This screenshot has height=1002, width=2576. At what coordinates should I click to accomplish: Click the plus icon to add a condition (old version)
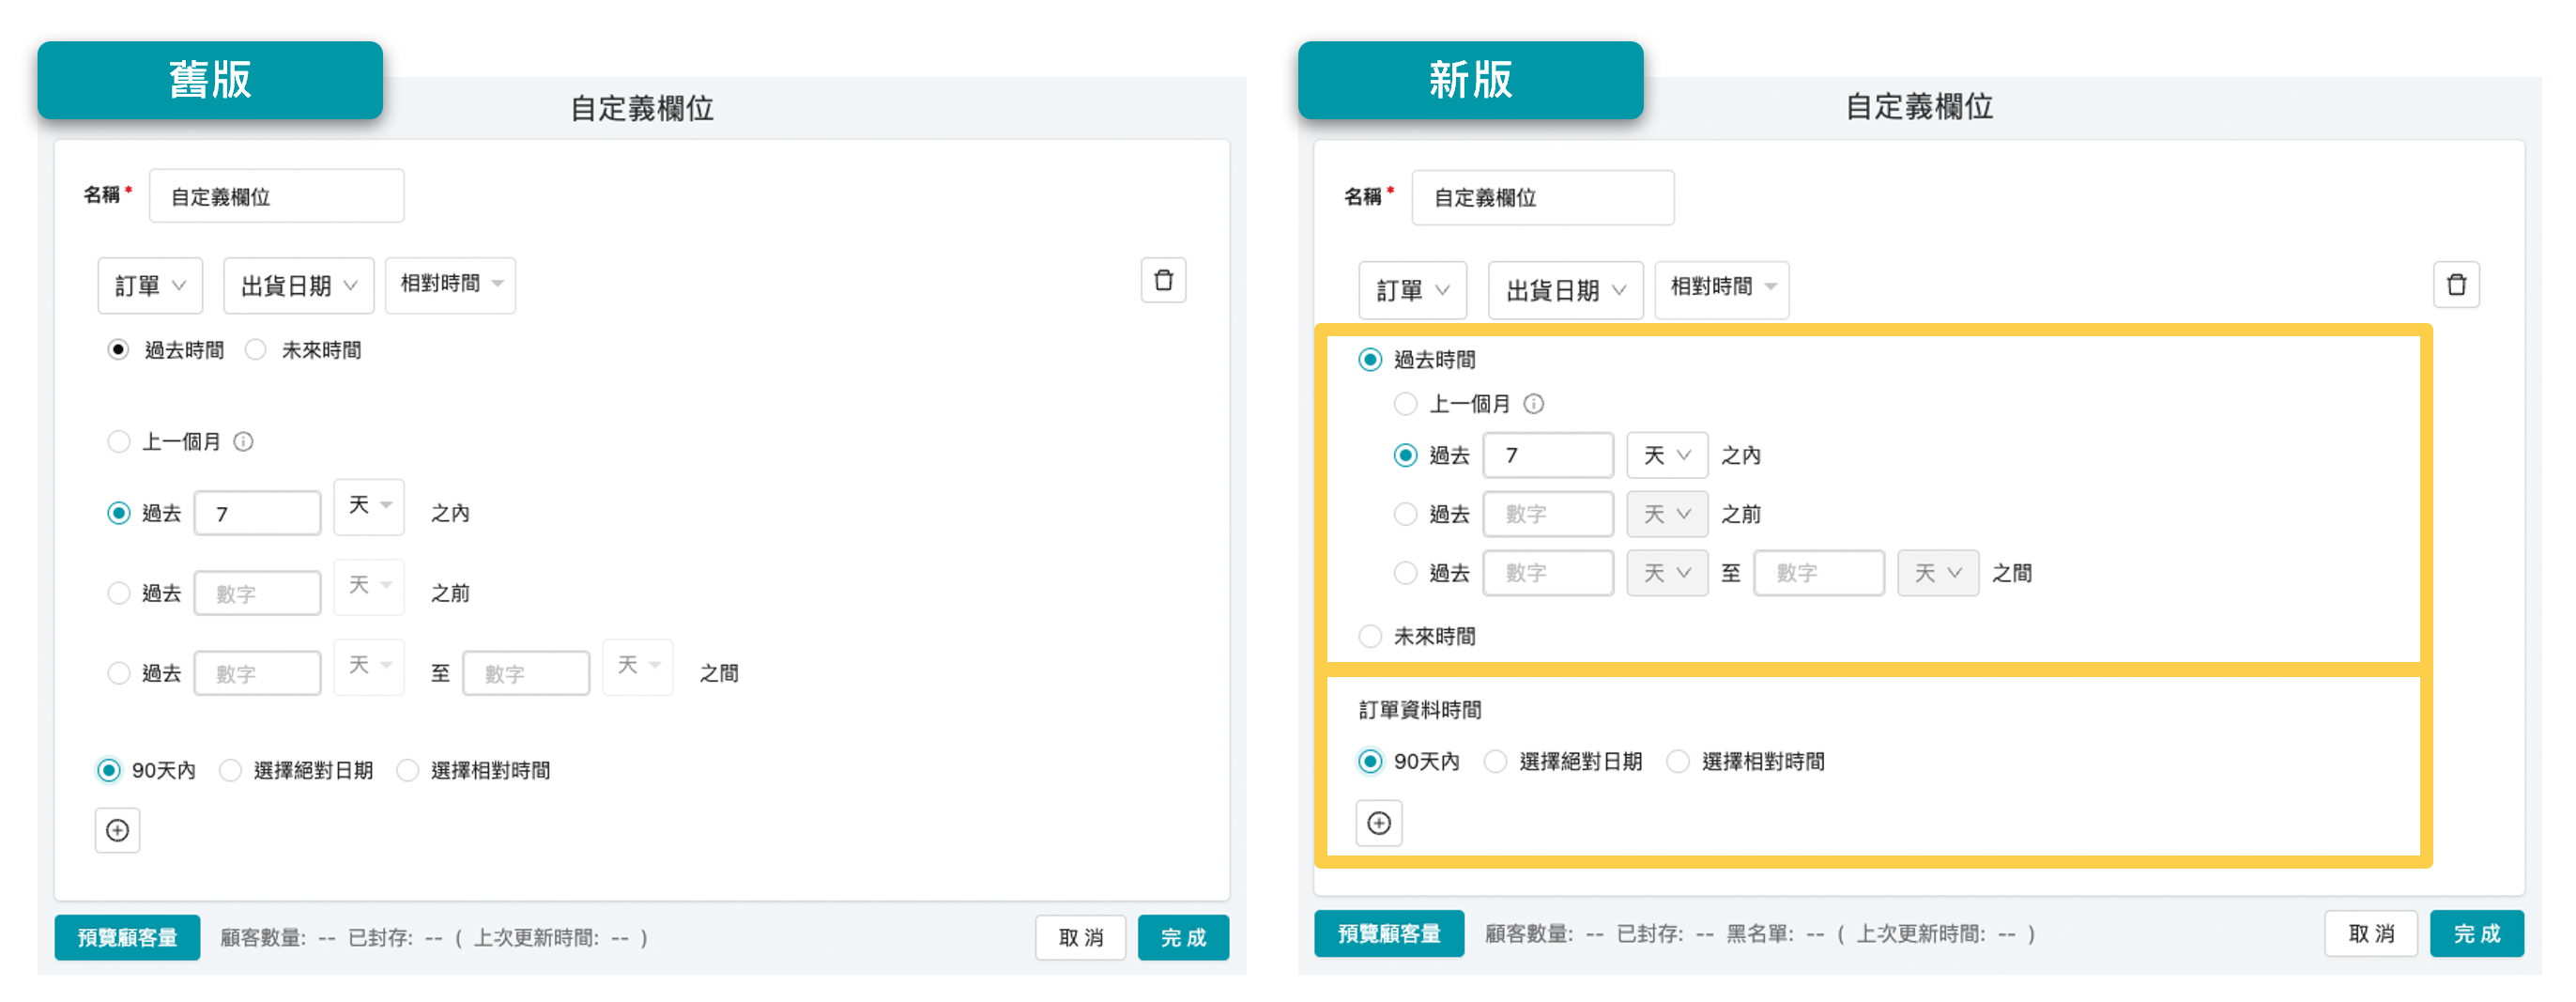click(117, 830)
